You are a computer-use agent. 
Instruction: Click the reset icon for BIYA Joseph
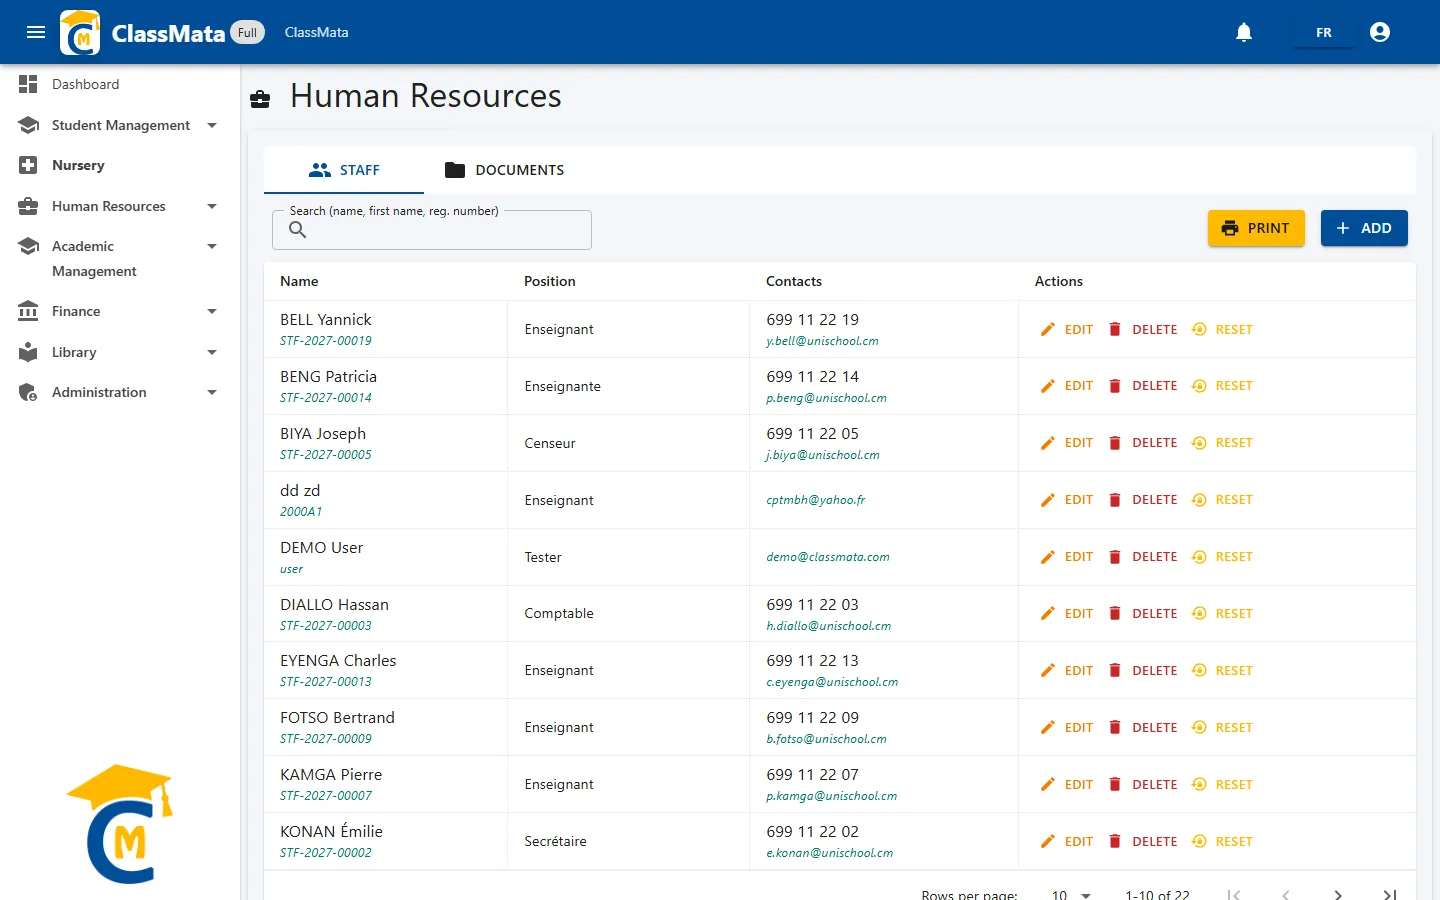[x=1199, y=443]
